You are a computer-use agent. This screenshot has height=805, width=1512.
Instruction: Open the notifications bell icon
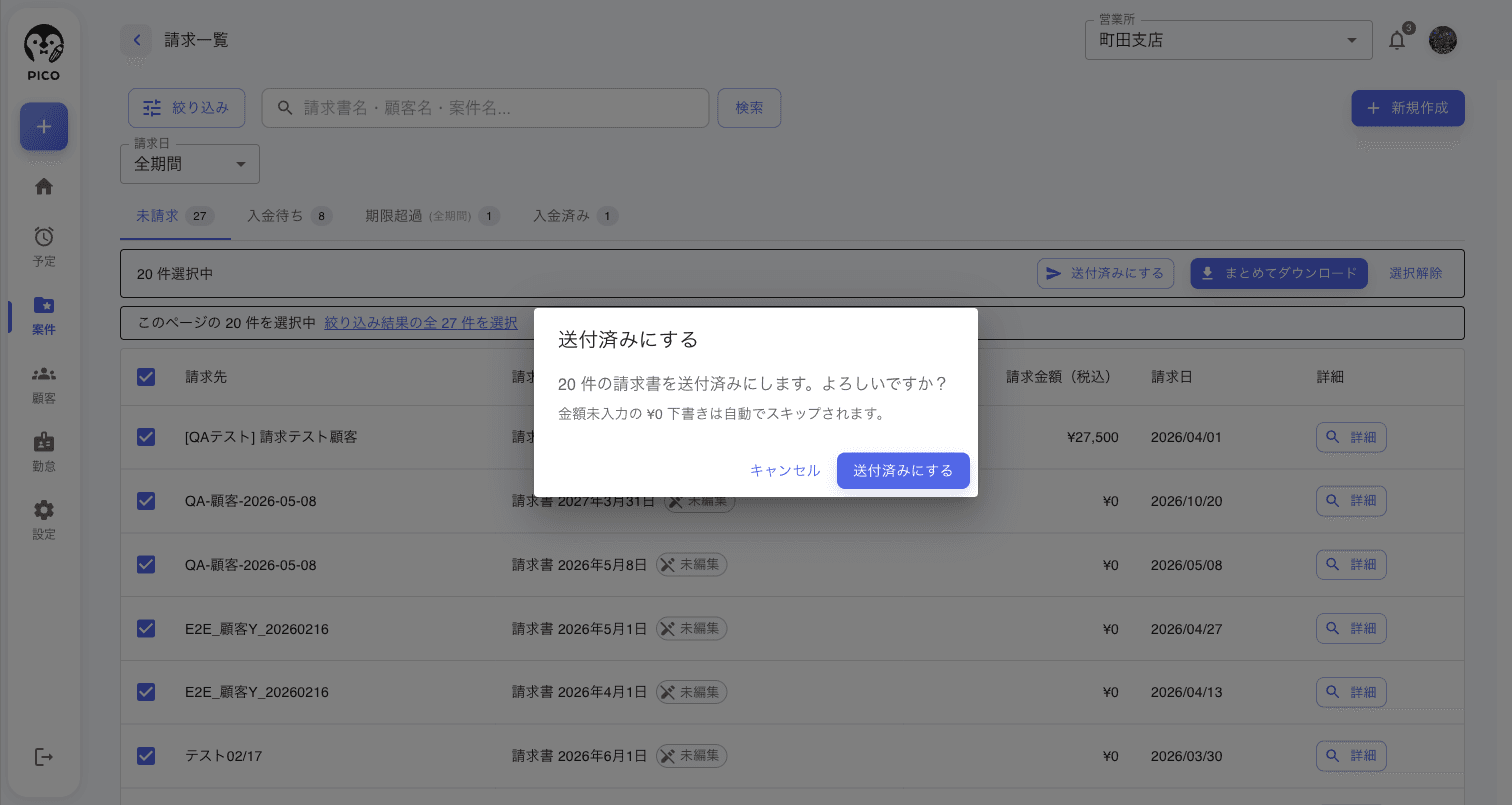pyautogui.click(x=1397, y=40)
